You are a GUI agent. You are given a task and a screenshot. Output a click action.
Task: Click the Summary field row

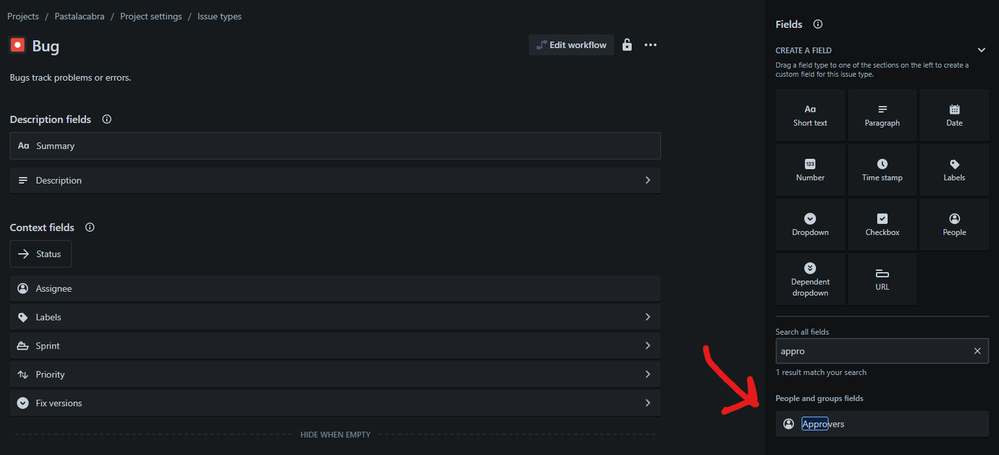[x=335, y=146]
